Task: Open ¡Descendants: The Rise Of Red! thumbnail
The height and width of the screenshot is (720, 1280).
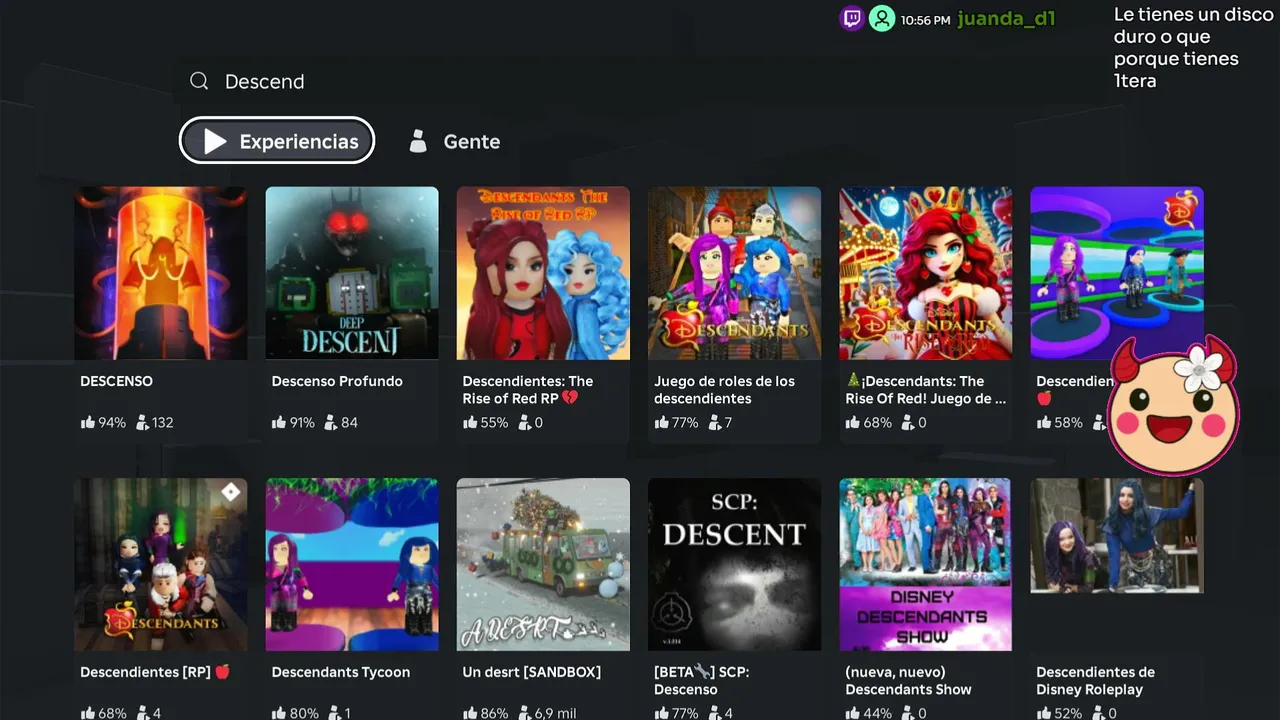Action: click(926, 273)
